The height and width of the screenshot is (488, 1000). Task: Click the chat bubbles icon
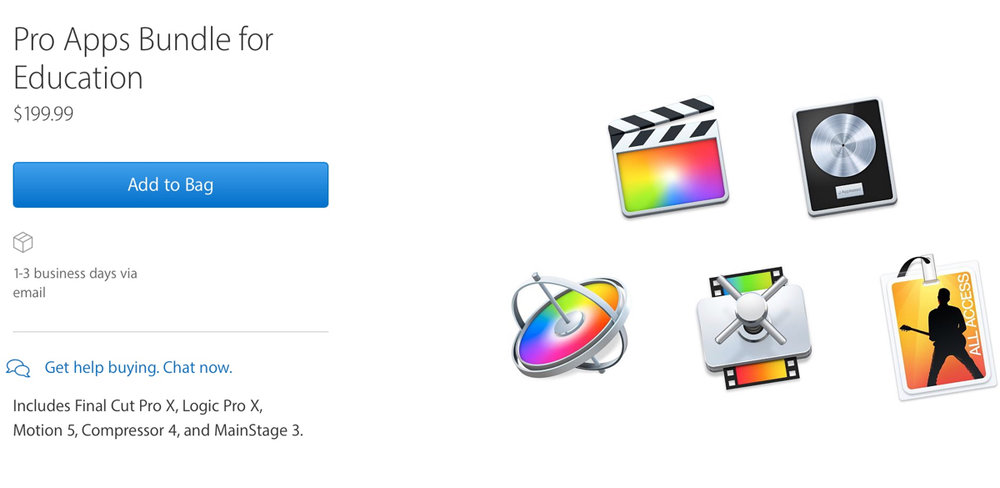pyautogui.click(x=18, y=367)
